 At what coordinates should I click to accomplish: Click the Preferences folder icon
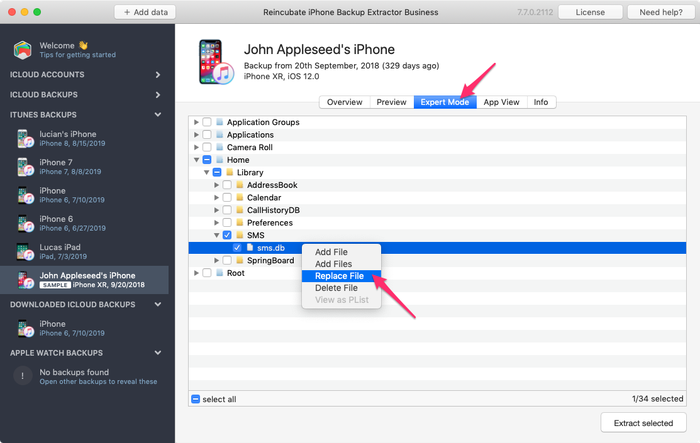(240, 222)
